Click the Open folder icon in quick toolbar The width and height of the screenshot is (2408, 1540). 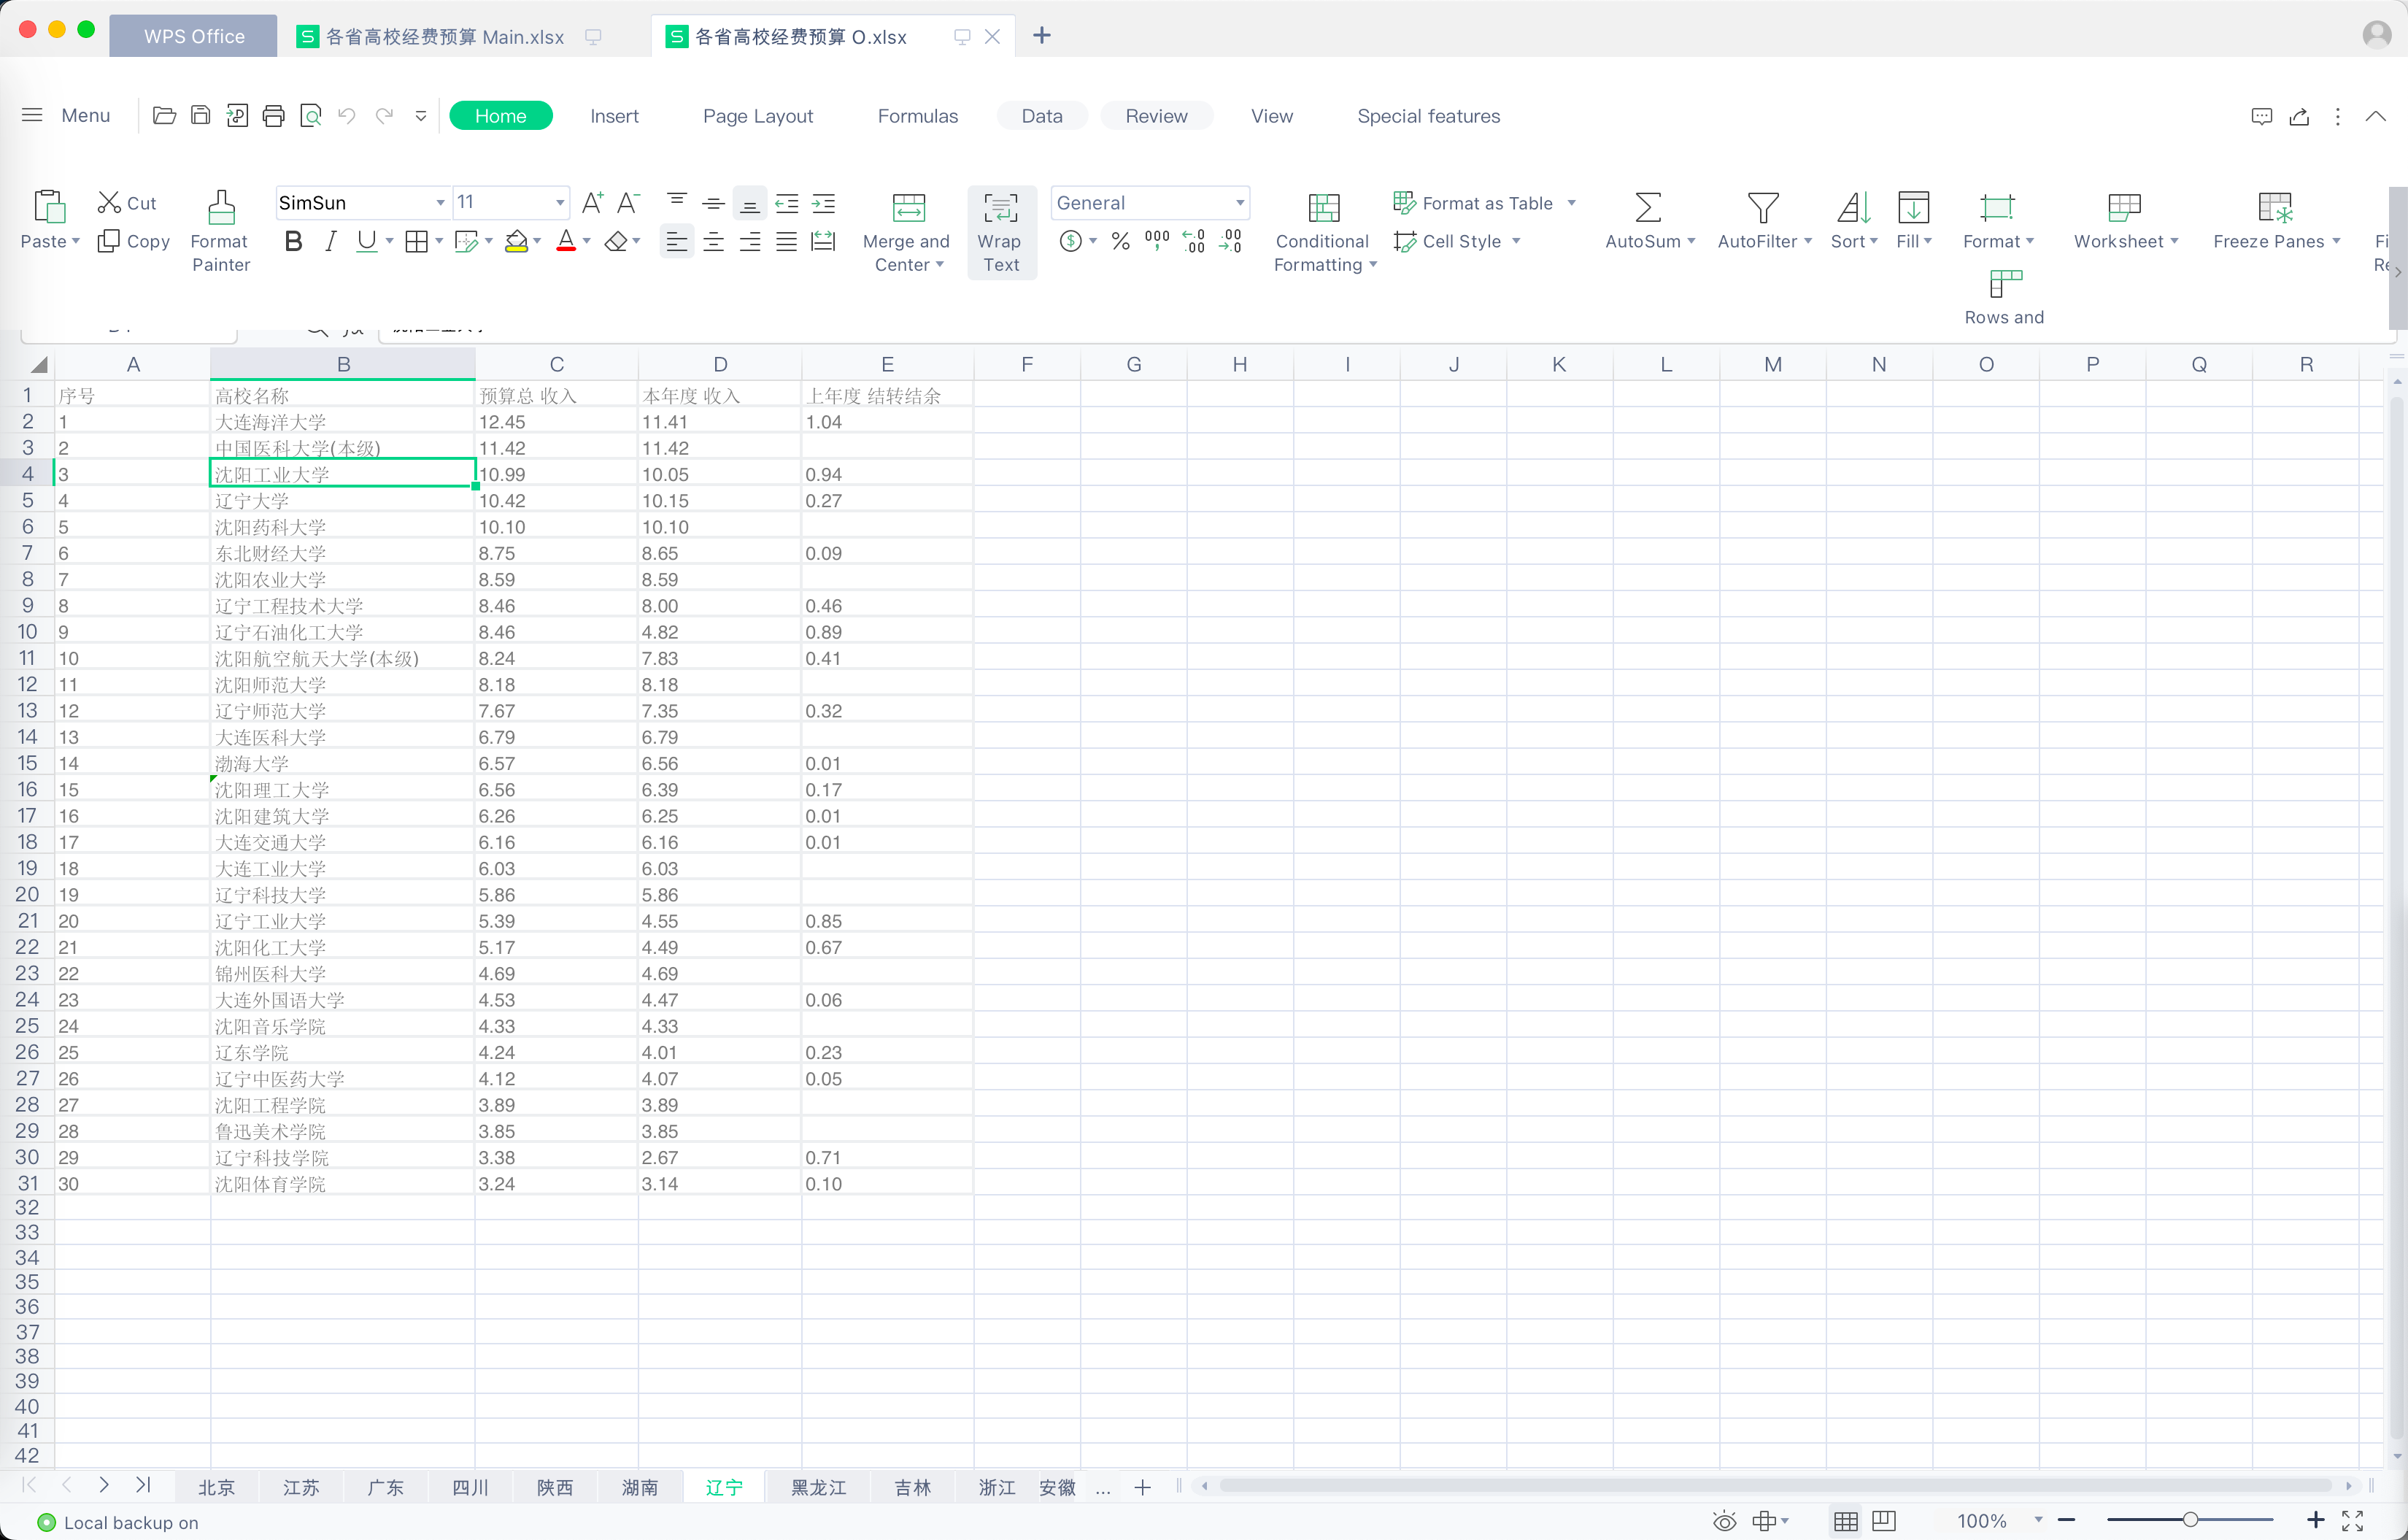164,116
